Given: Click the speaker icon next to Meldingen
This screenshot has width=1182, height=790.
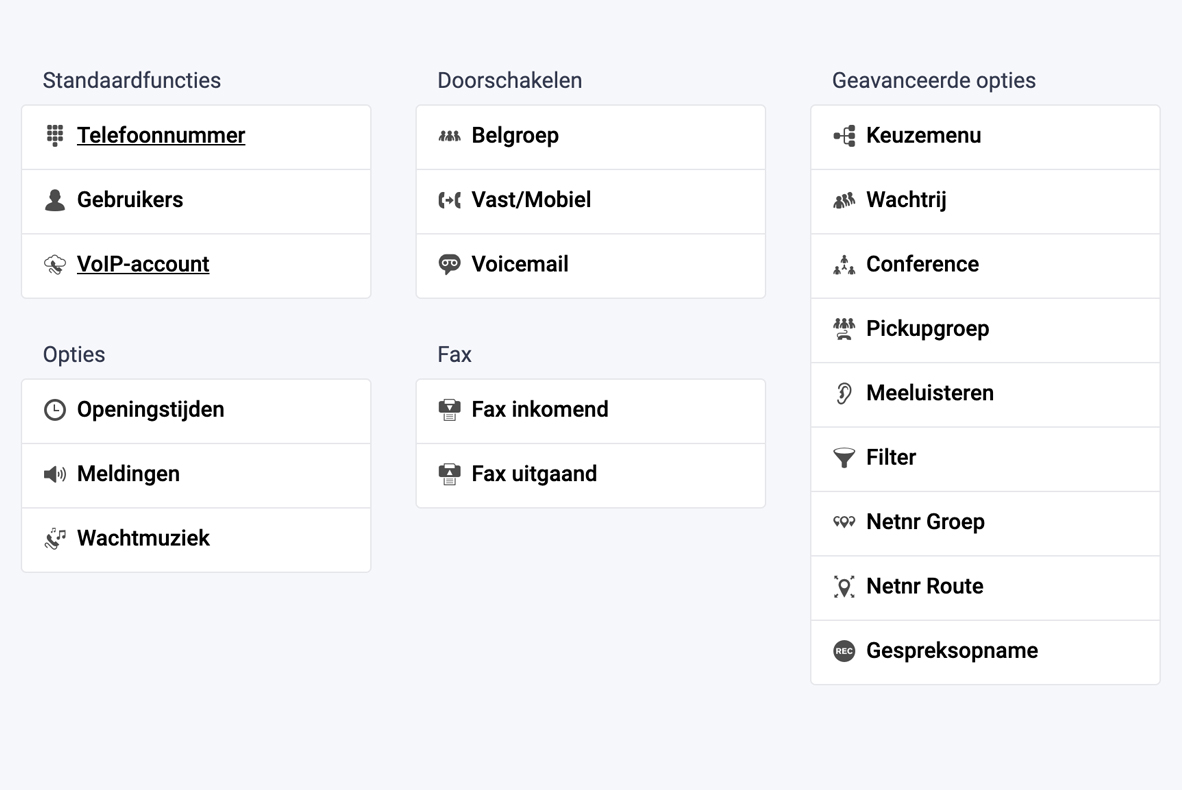Looking at the screenshot, I should [x=53, y=474].
